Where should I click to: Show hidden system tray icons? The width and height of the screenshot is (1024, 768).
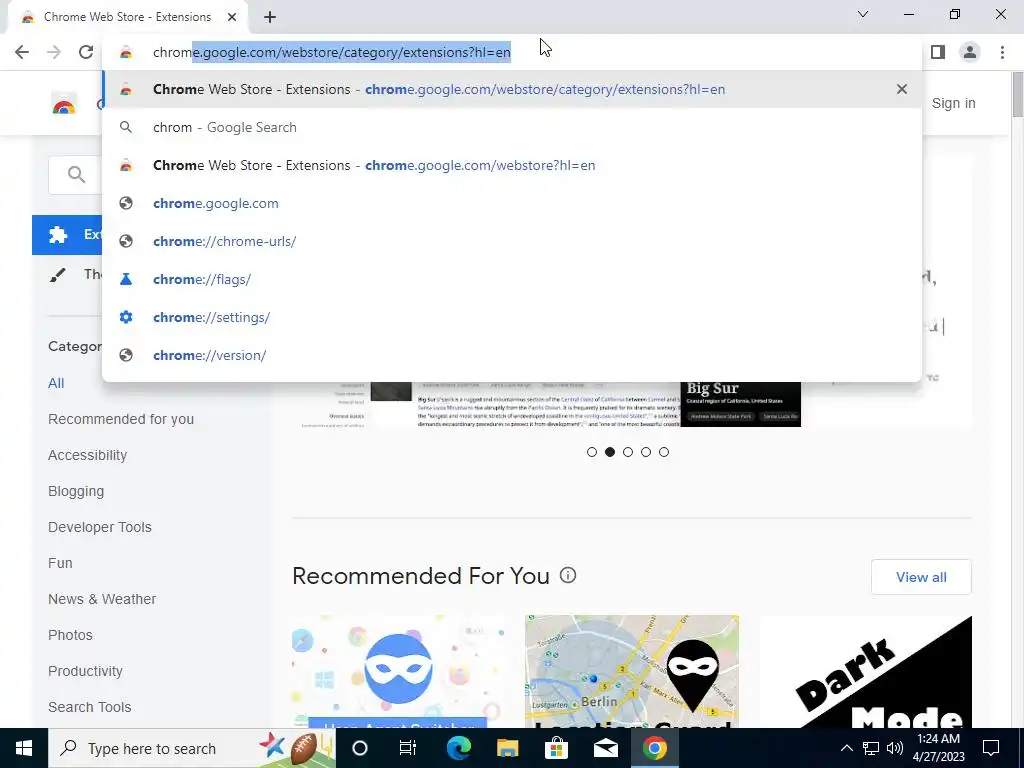846,748
